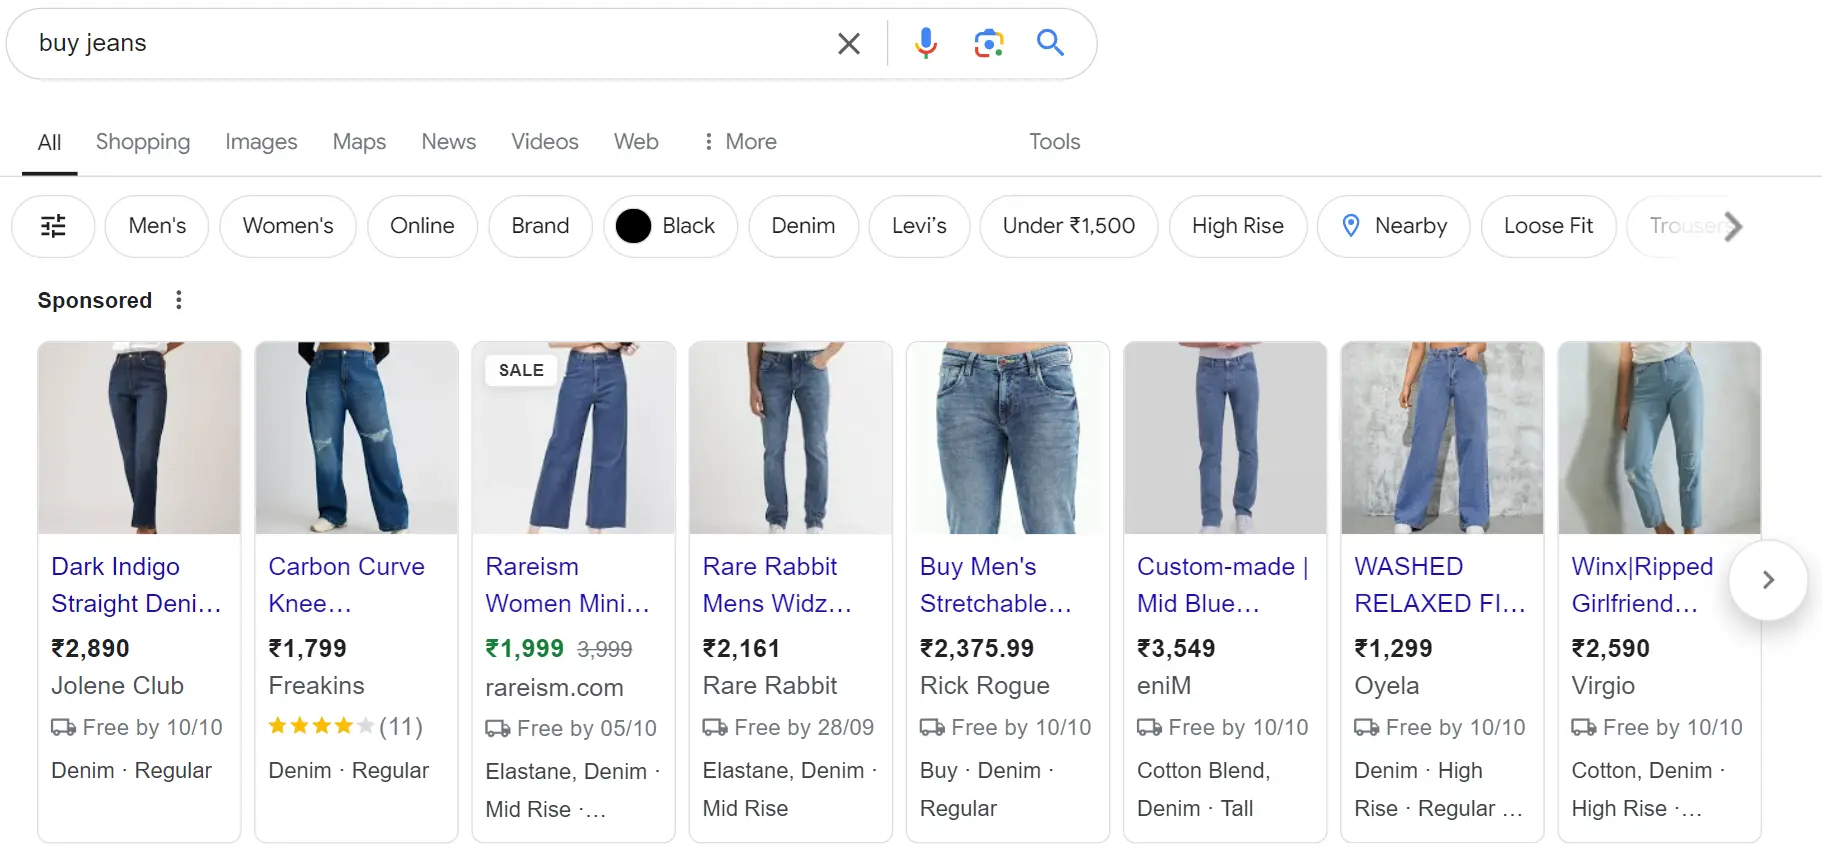Toggle the High Rise filter chip

[x=1238, y=226]
